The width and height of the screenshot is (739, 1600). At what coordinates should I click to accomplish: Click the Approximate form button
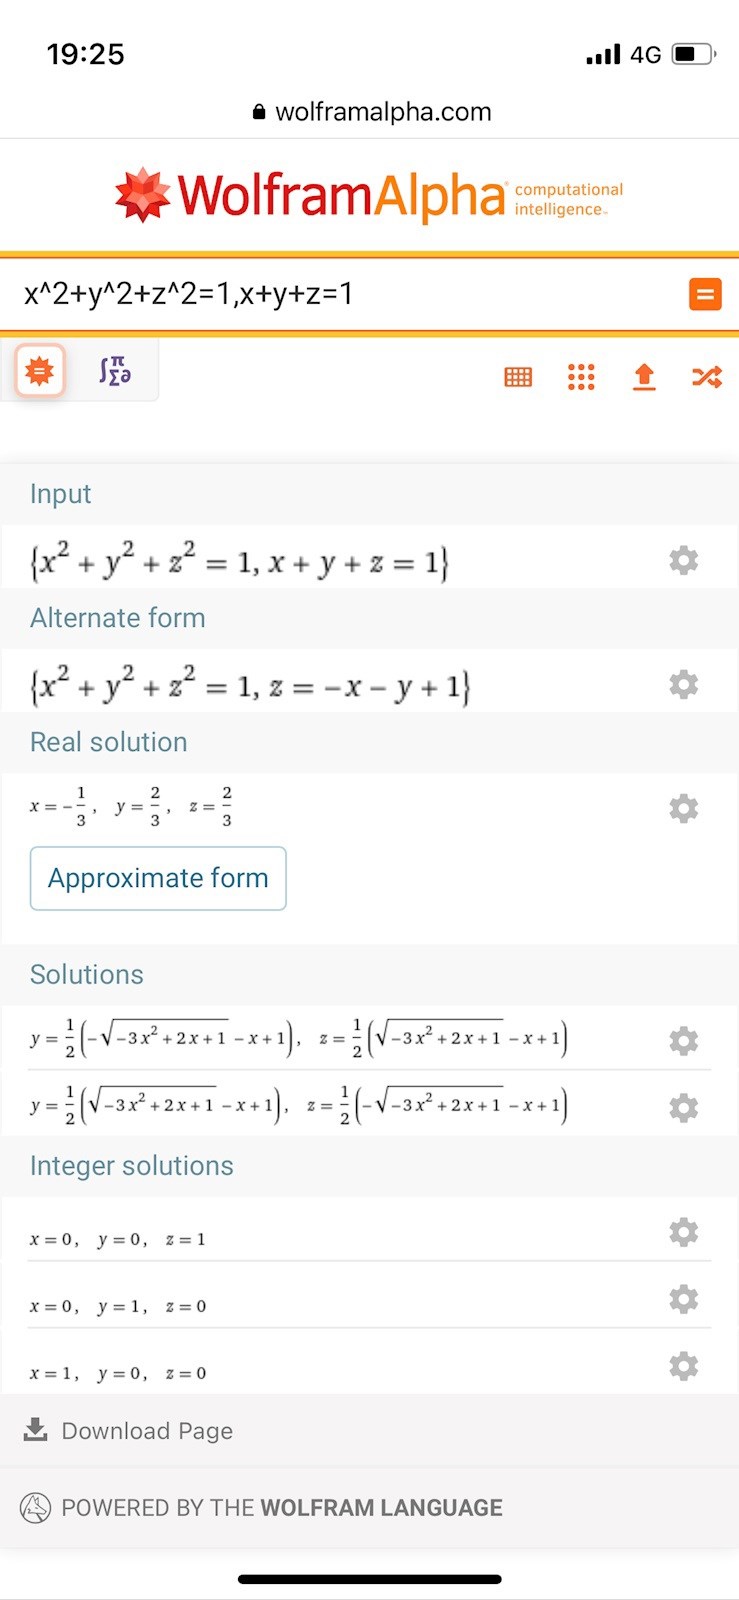[x=158, y=878]
